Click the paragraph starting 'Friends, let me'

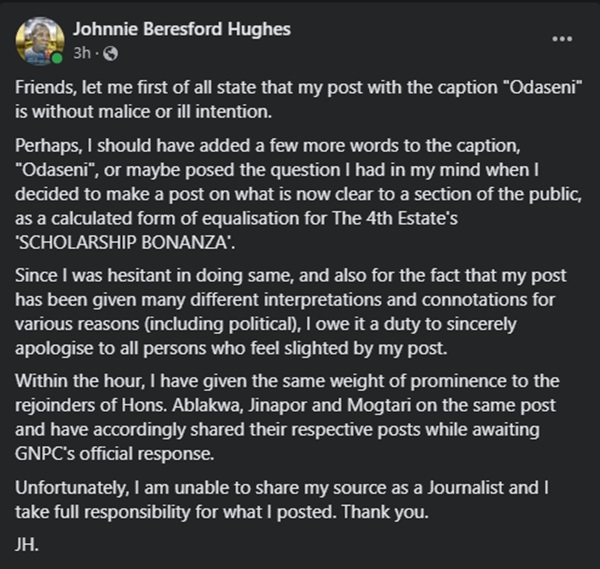(x=298, y=99)
